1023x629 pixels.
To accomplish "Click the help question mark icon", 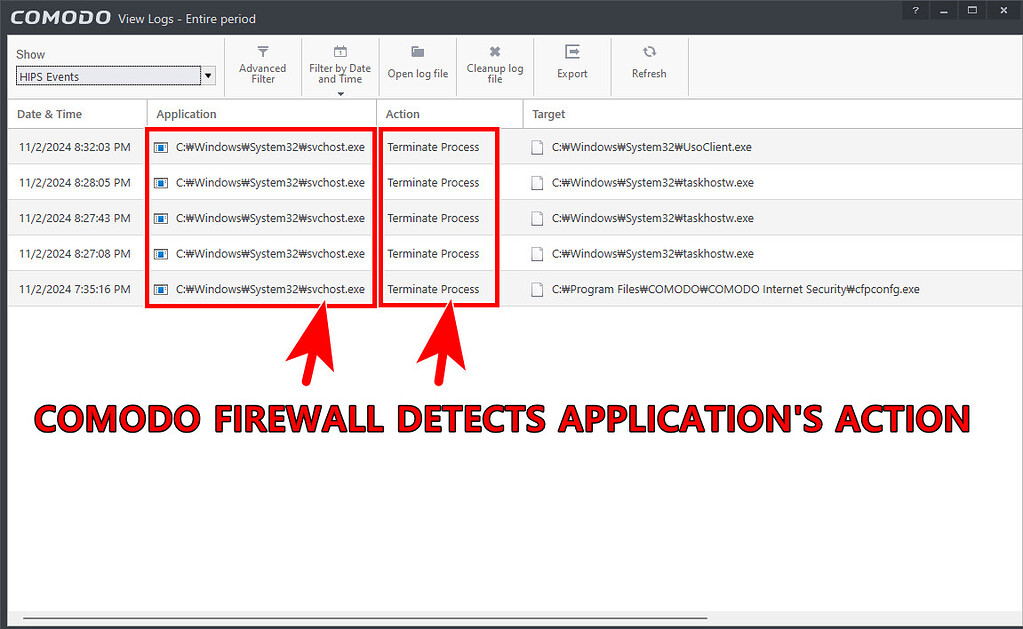I will pyautogui.click(x=915, y=10).
